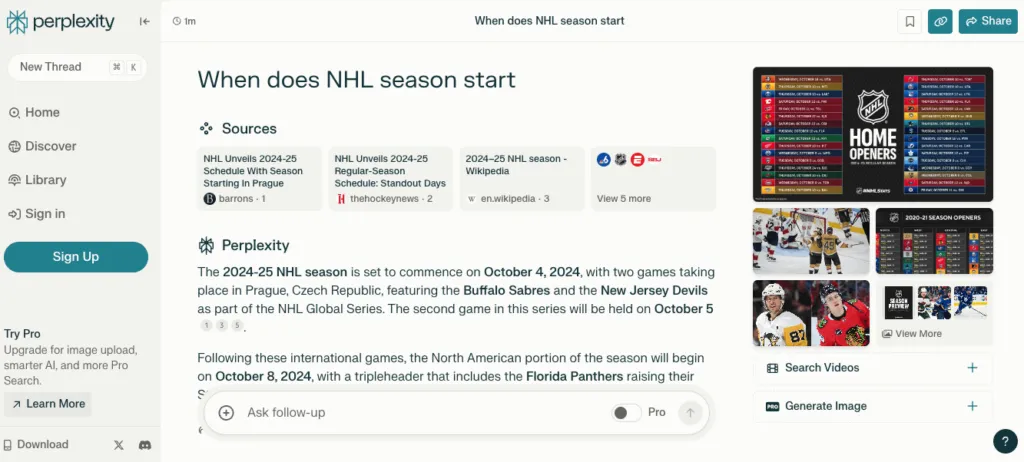Click the Share button
The height and width of the screenshot is (462, 1024).
click(x=988, y=22)
